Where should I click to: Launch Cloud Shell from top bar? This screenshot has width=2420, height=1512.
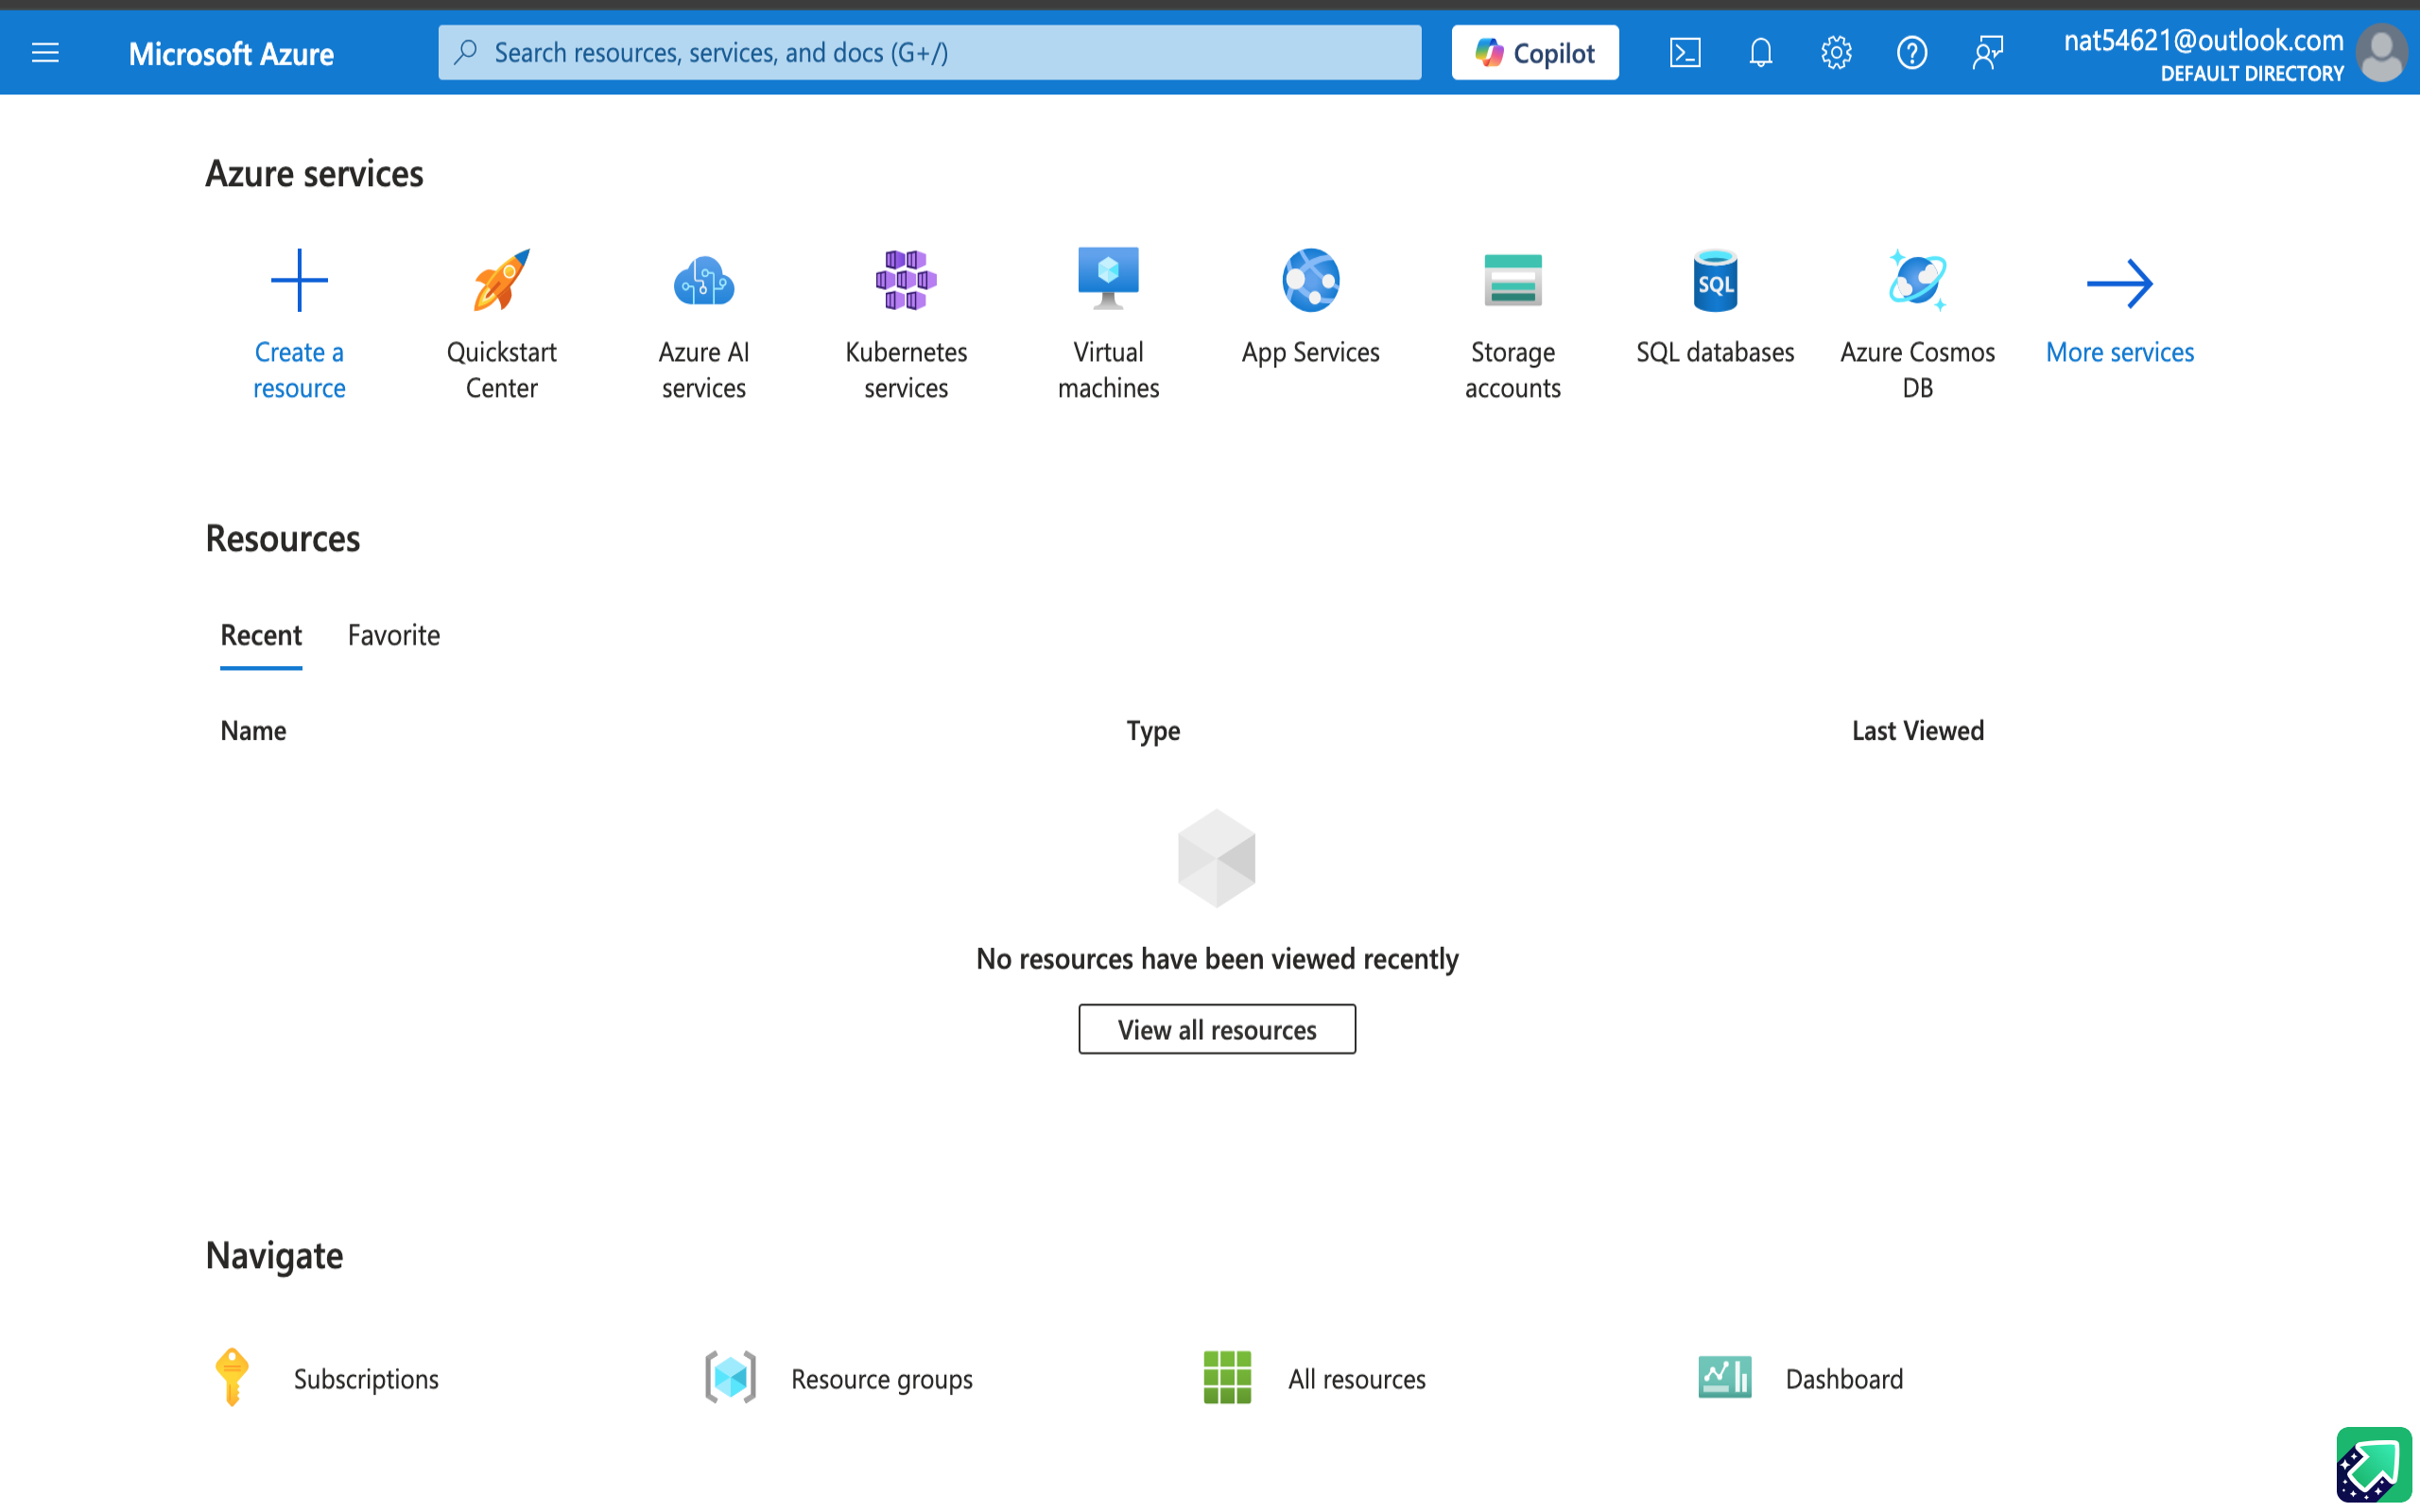point(1685,52)
